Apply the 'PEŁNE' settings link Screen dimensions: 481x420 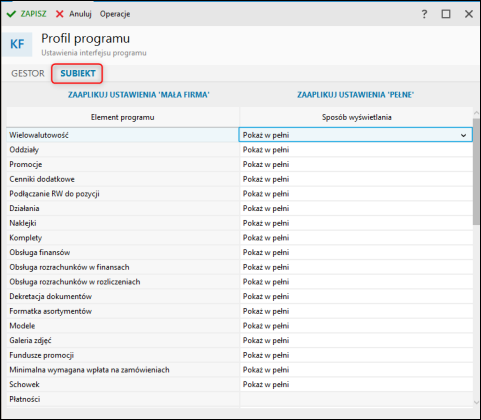[x=356, y=95]
